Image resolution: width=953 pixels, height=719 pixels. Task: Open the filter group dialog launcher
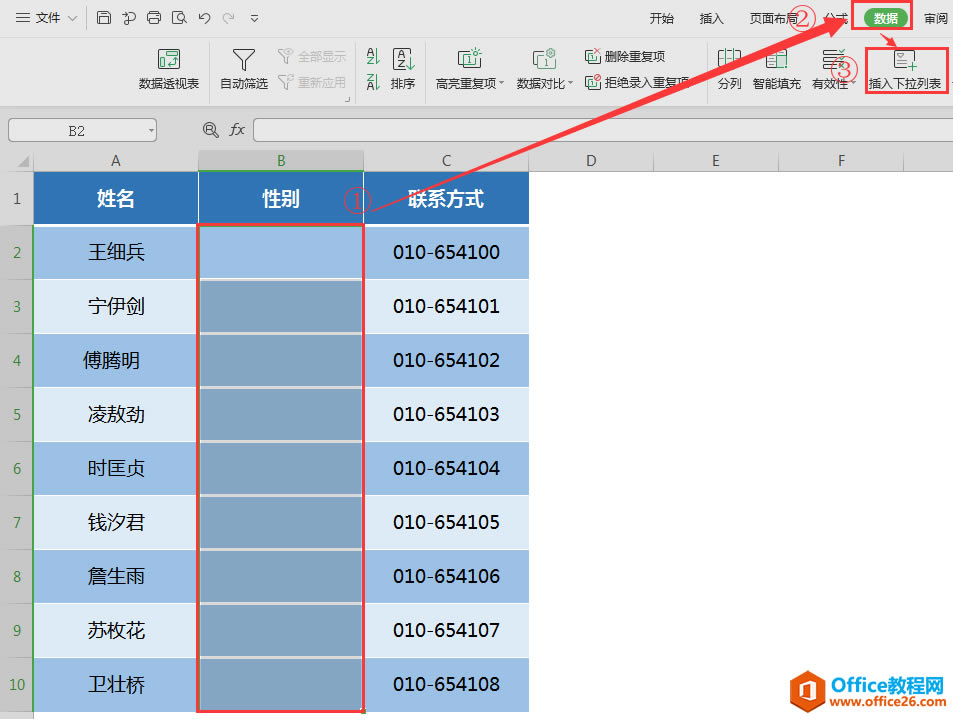(x=348, y=99)
